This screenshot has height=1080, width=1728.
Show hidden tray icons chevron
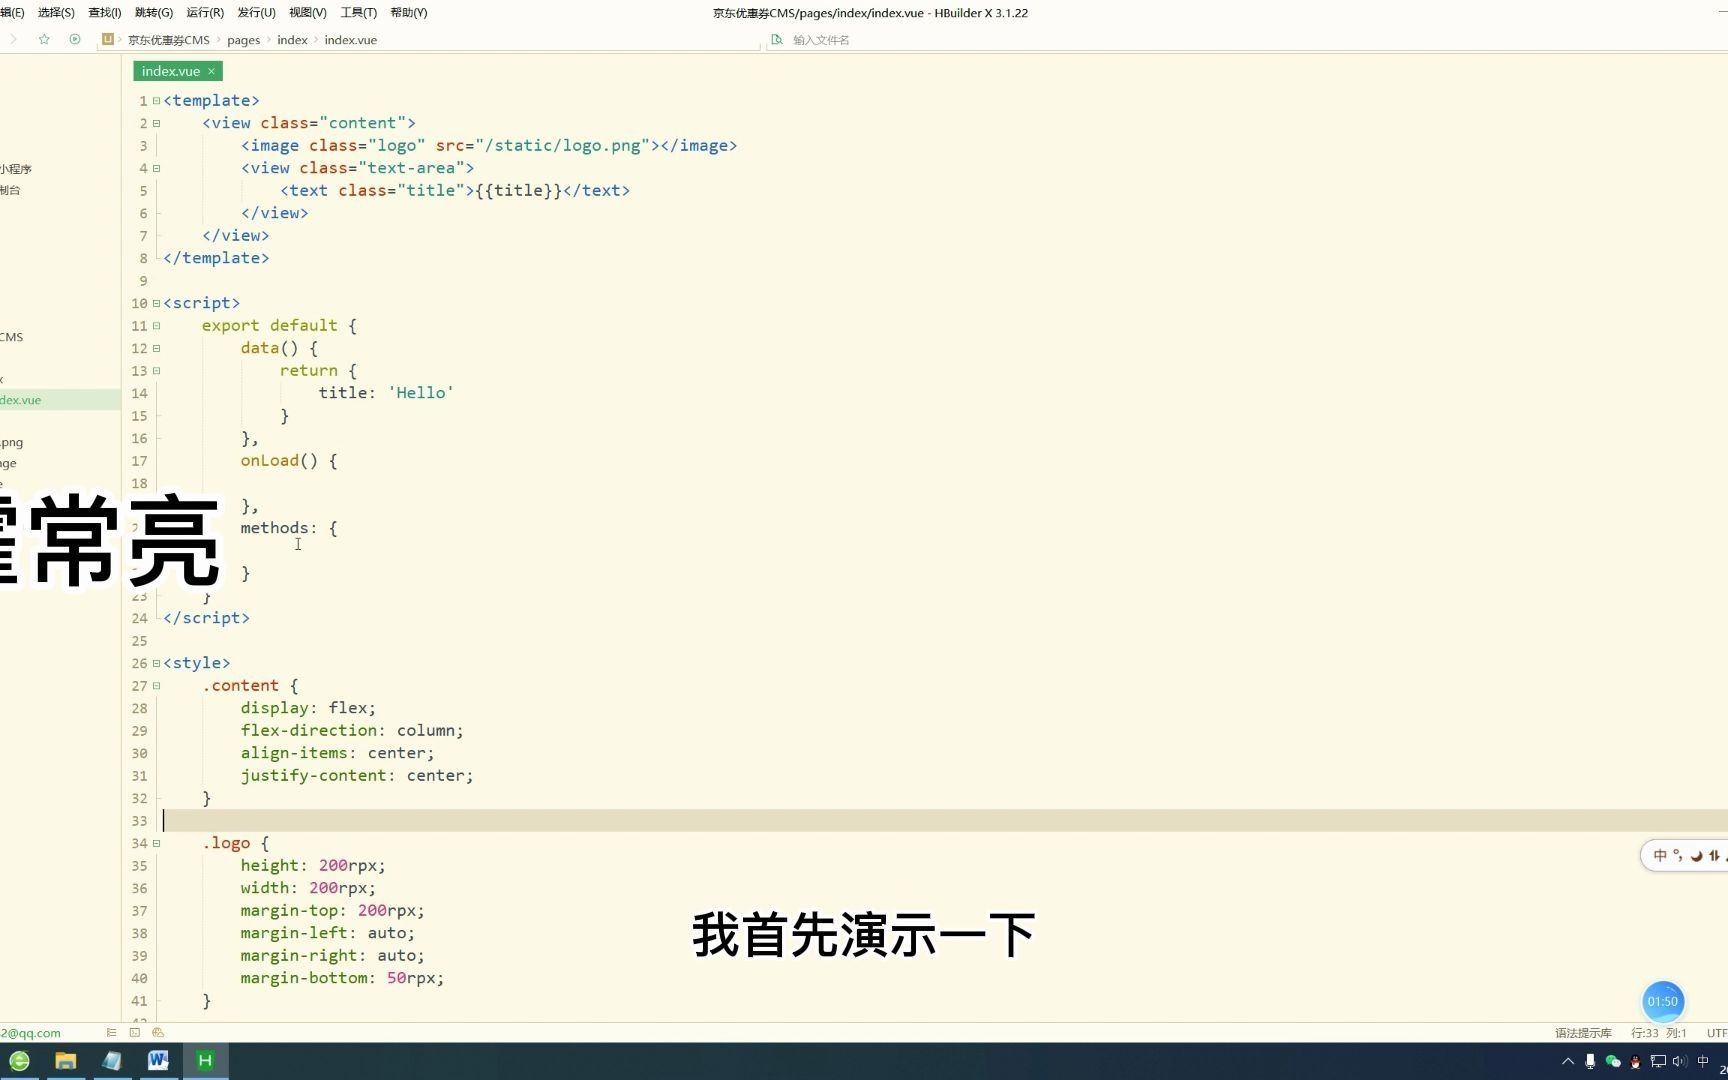[x=1567, y=1061]
